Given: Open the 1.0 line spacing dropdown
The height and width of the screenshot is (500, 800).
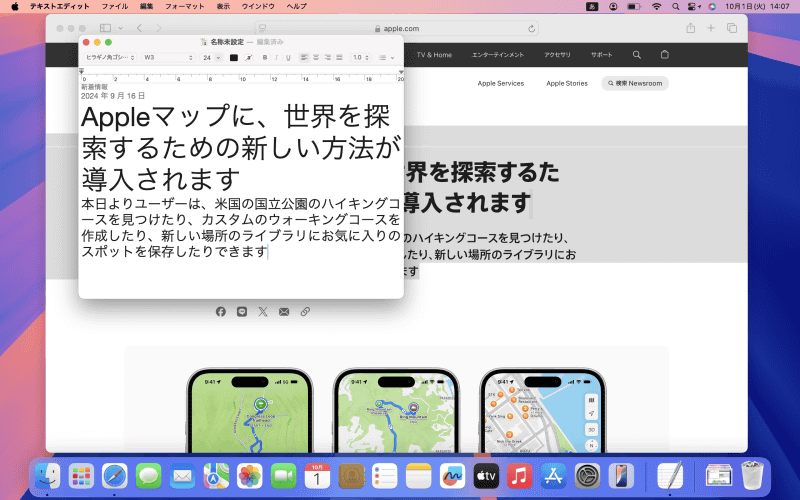Looking at the screenshot, I should (x=361, y=58).
